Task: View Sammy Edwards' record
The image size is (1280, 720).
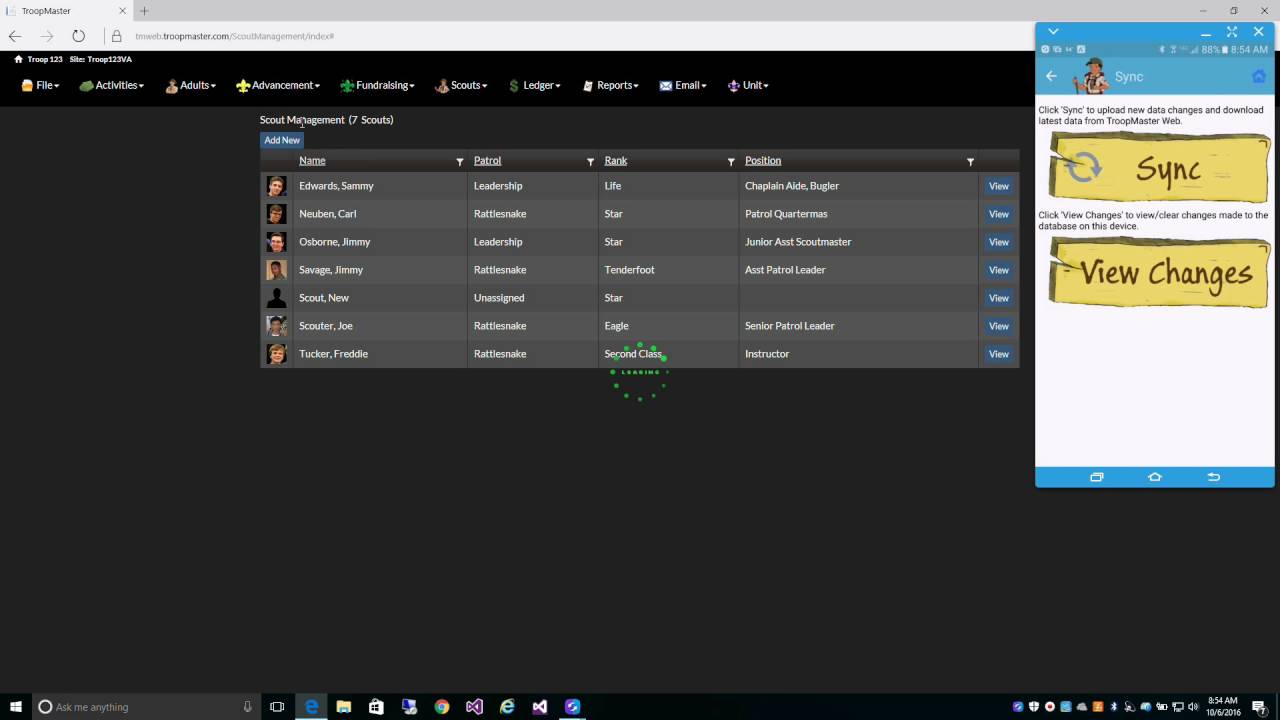Action: (998, 186)
